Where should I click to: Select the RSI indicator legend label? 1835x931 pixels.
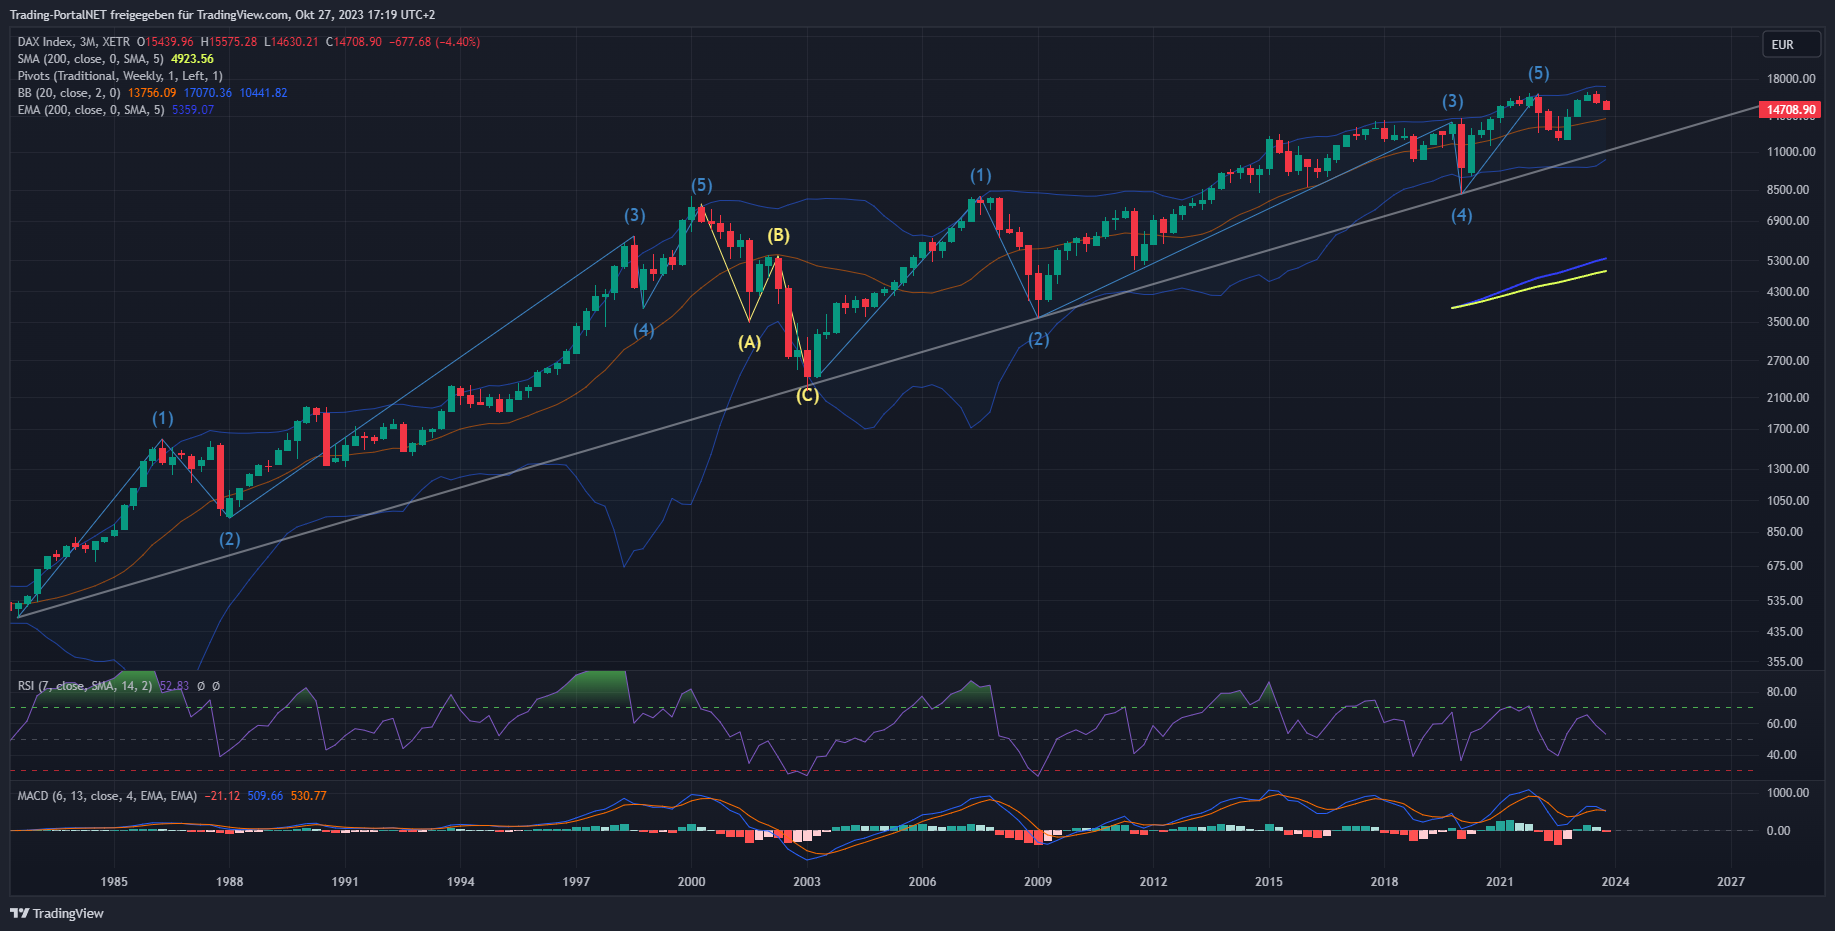85,686
